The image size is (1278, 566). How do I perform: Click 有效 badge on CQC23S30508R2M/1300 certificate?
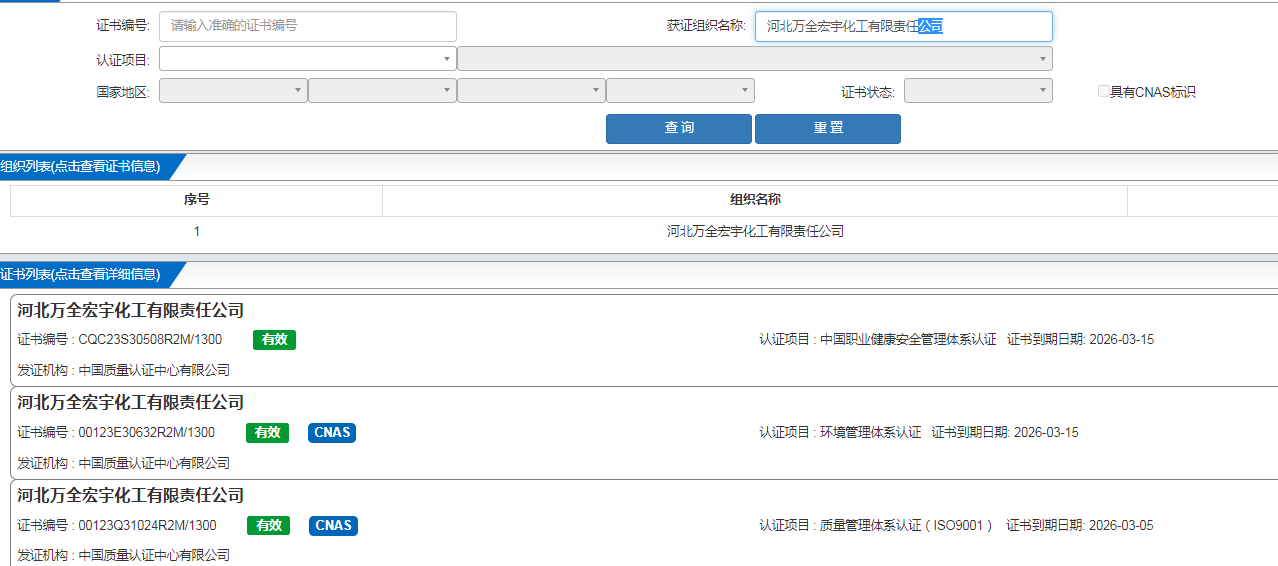click(x=274, y=340)
